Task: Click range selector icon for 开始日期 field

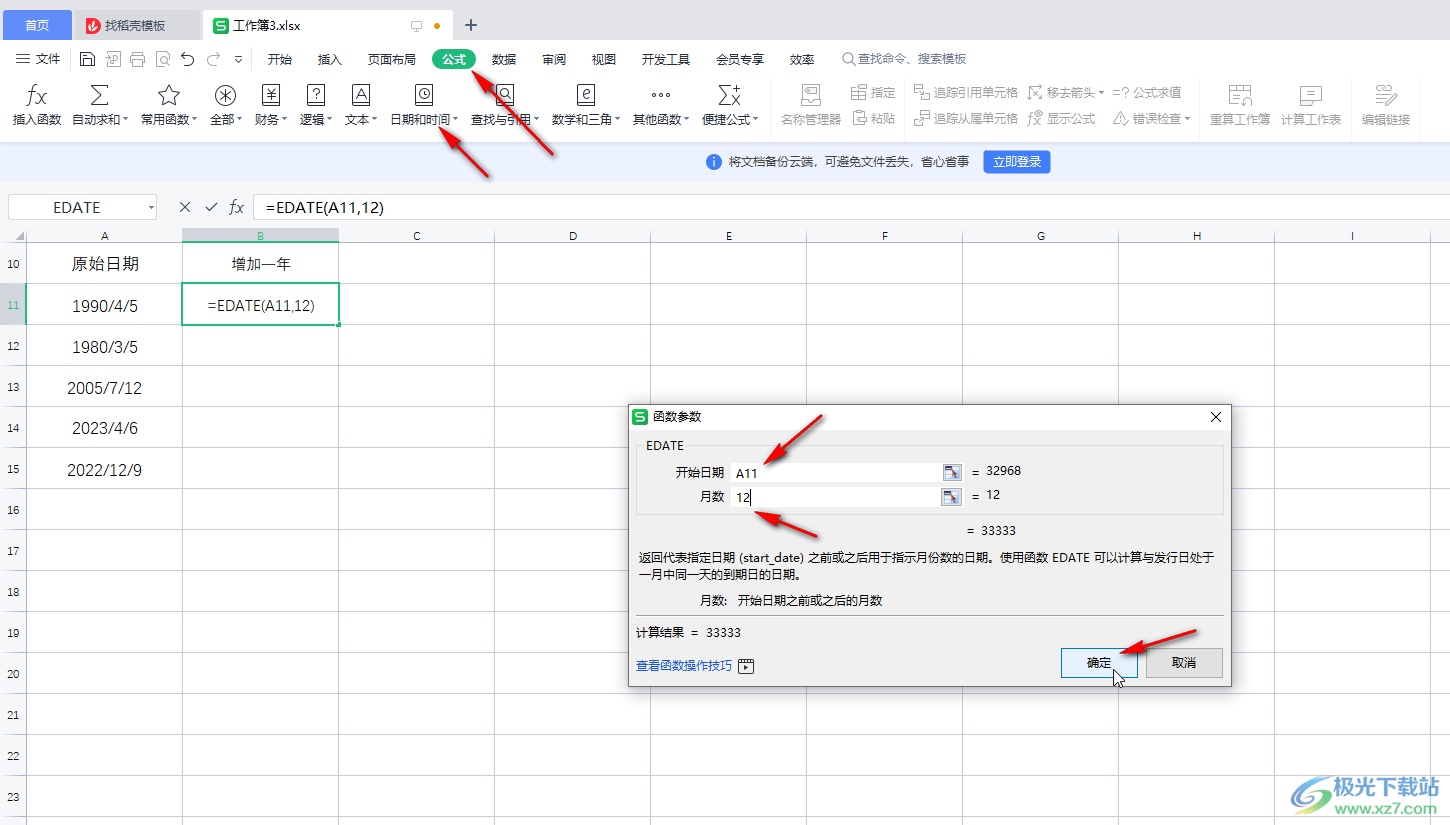Action: (952, 472)
